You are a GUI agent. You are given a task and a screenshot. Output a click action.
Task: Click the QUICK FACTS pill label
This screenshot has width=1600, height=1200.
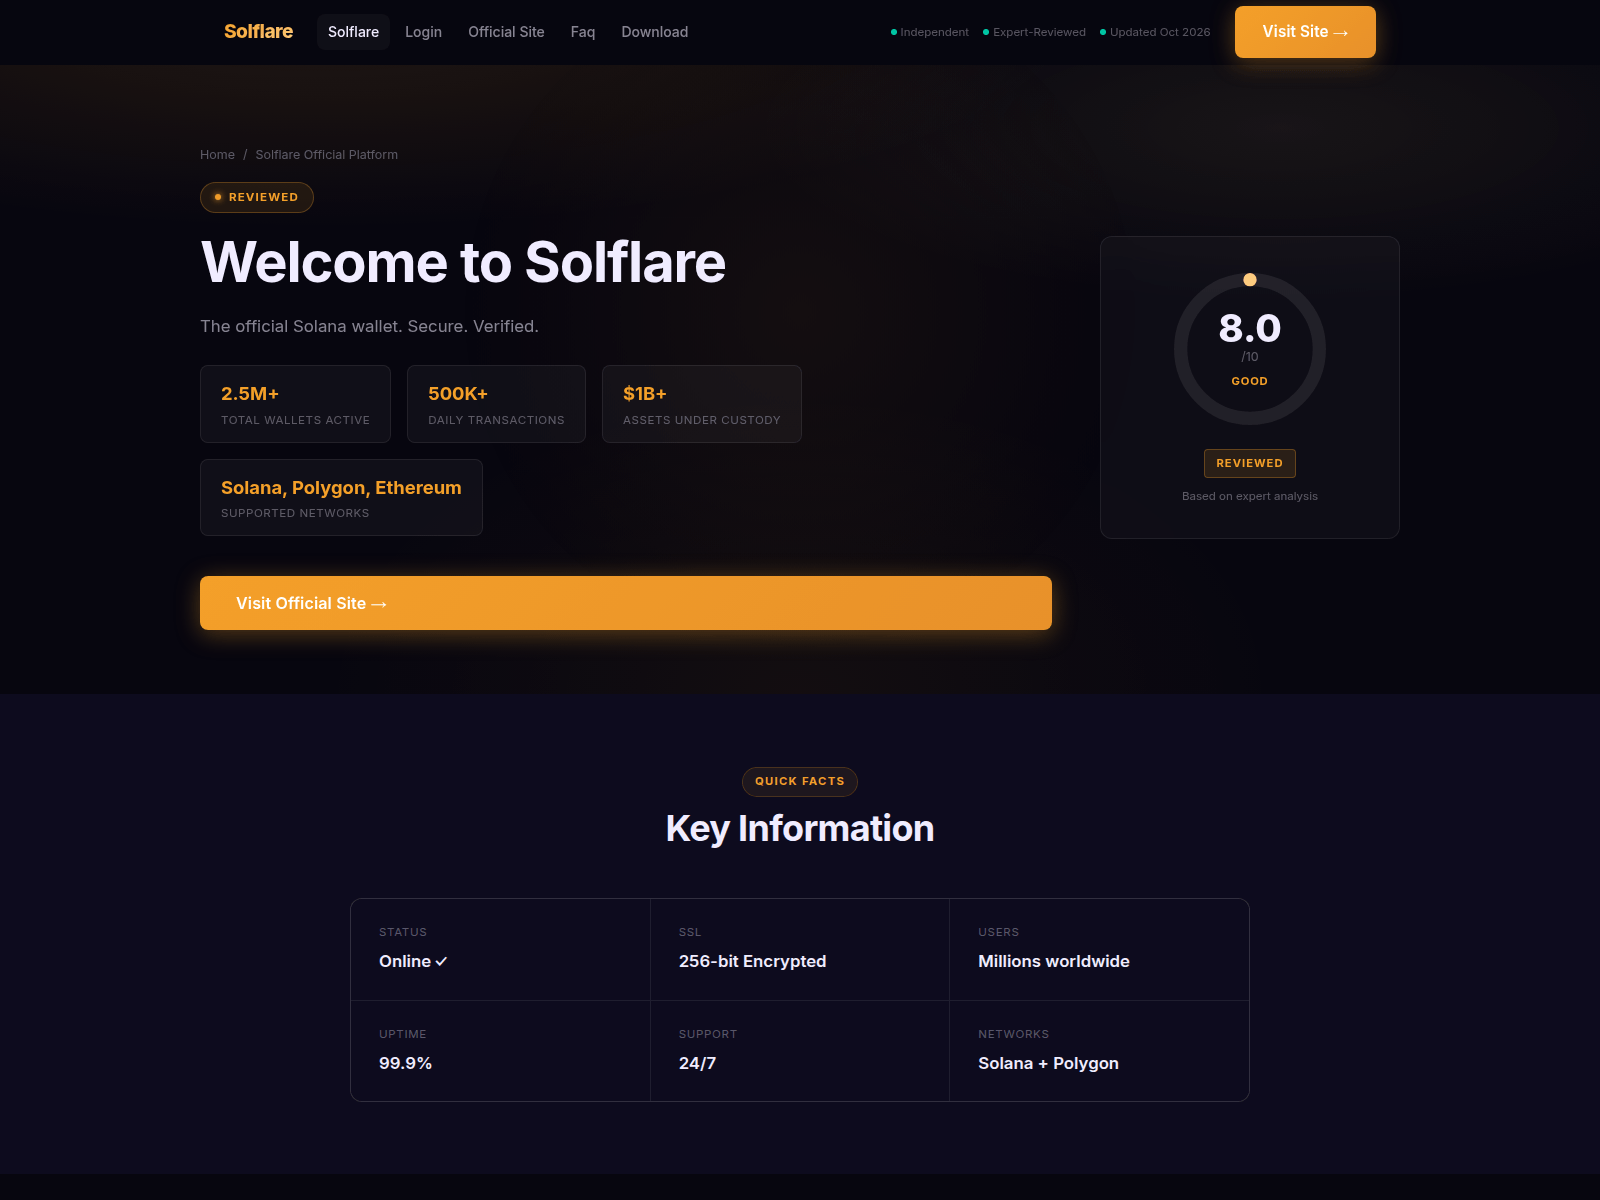(800, 782)
